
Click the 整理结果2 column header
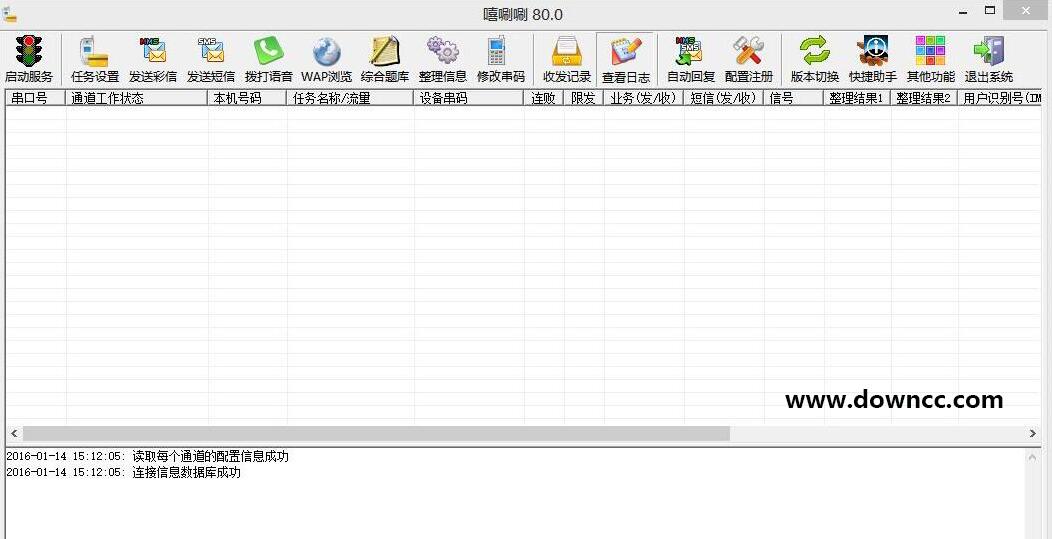925,98
